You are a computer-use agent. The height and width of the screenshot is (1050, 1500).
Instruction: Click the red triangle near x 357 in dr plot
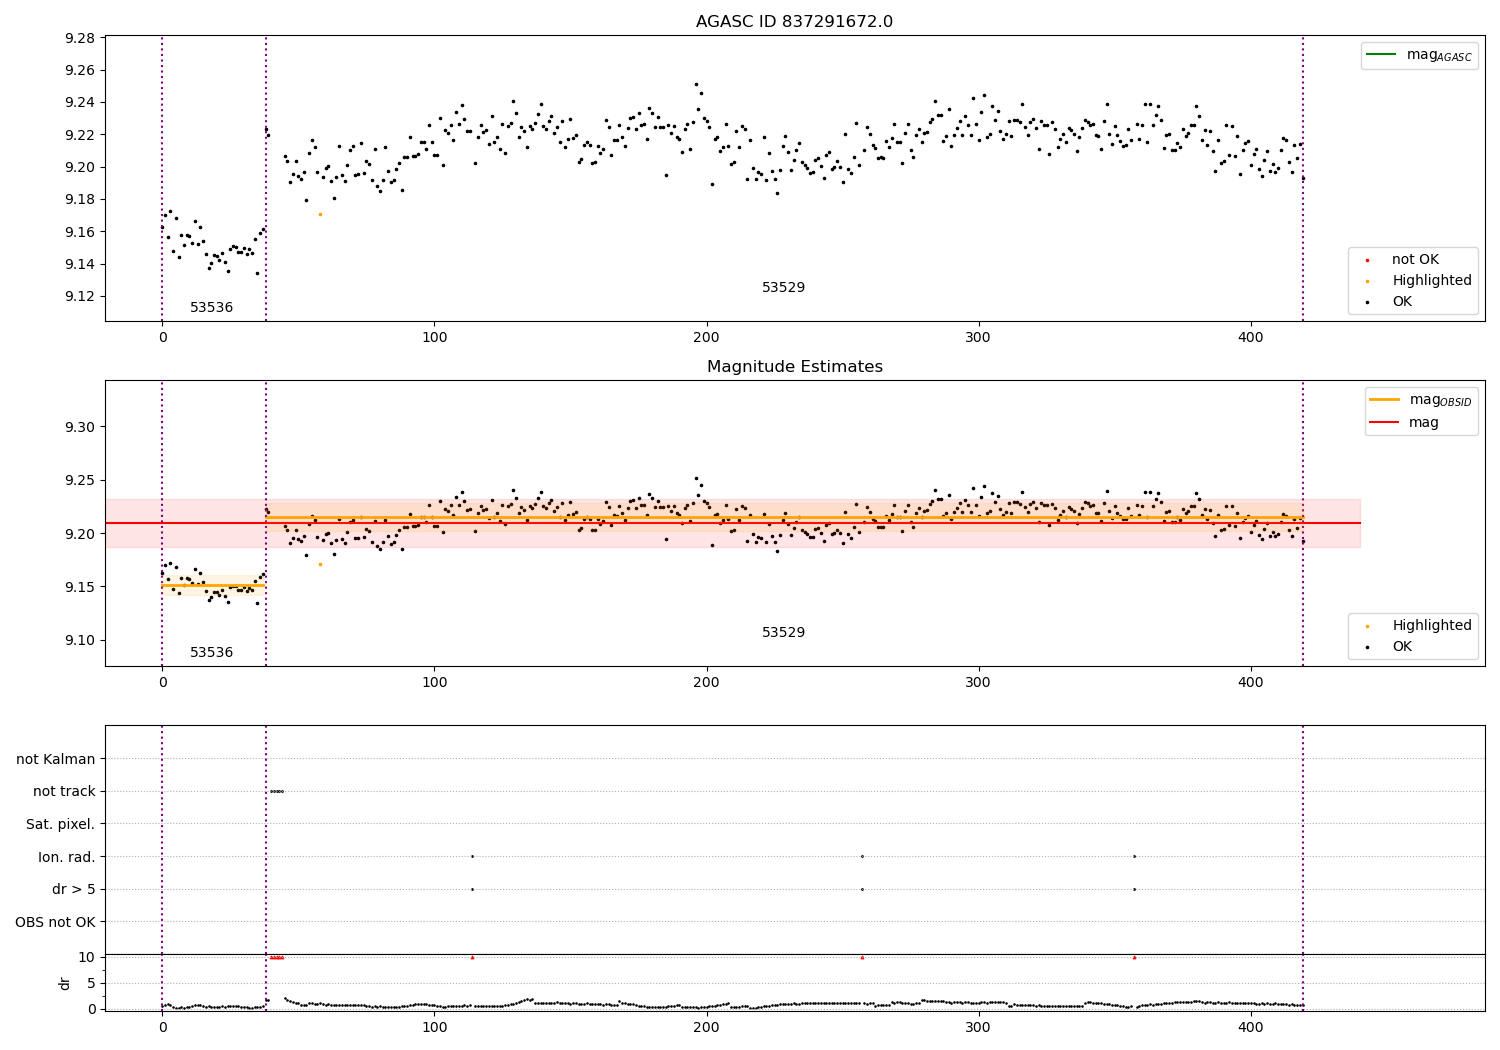point(1134,957)
